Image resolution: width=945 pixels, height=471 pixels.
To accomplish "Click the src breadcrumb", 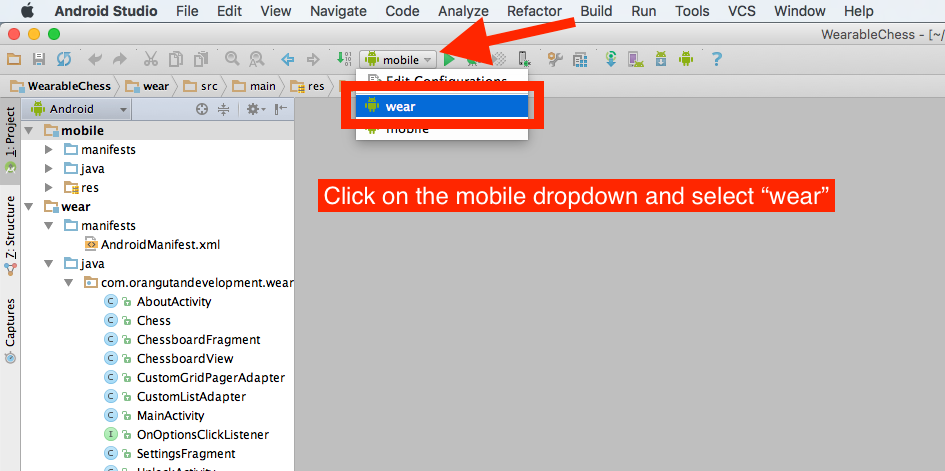I will (201, 86).
